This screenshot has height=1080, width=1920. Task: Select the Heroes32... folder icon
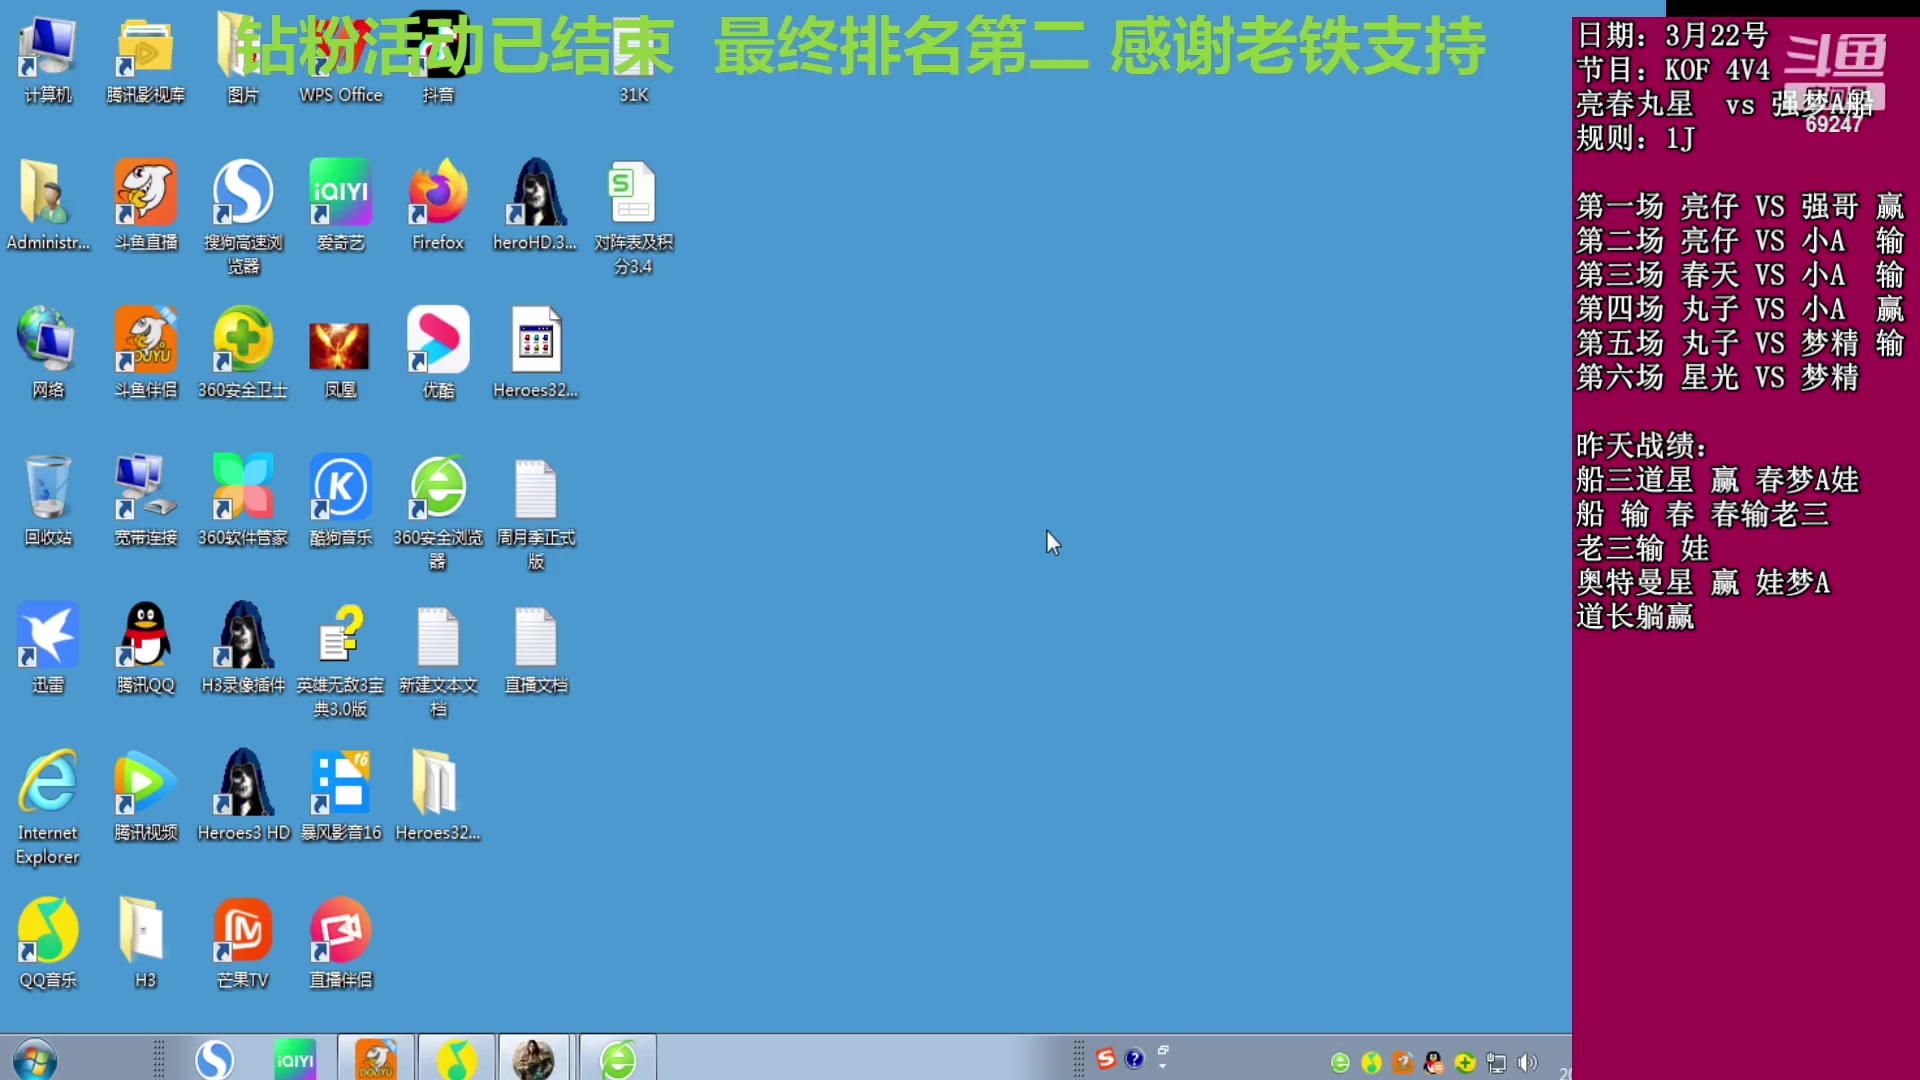(438, 795)
